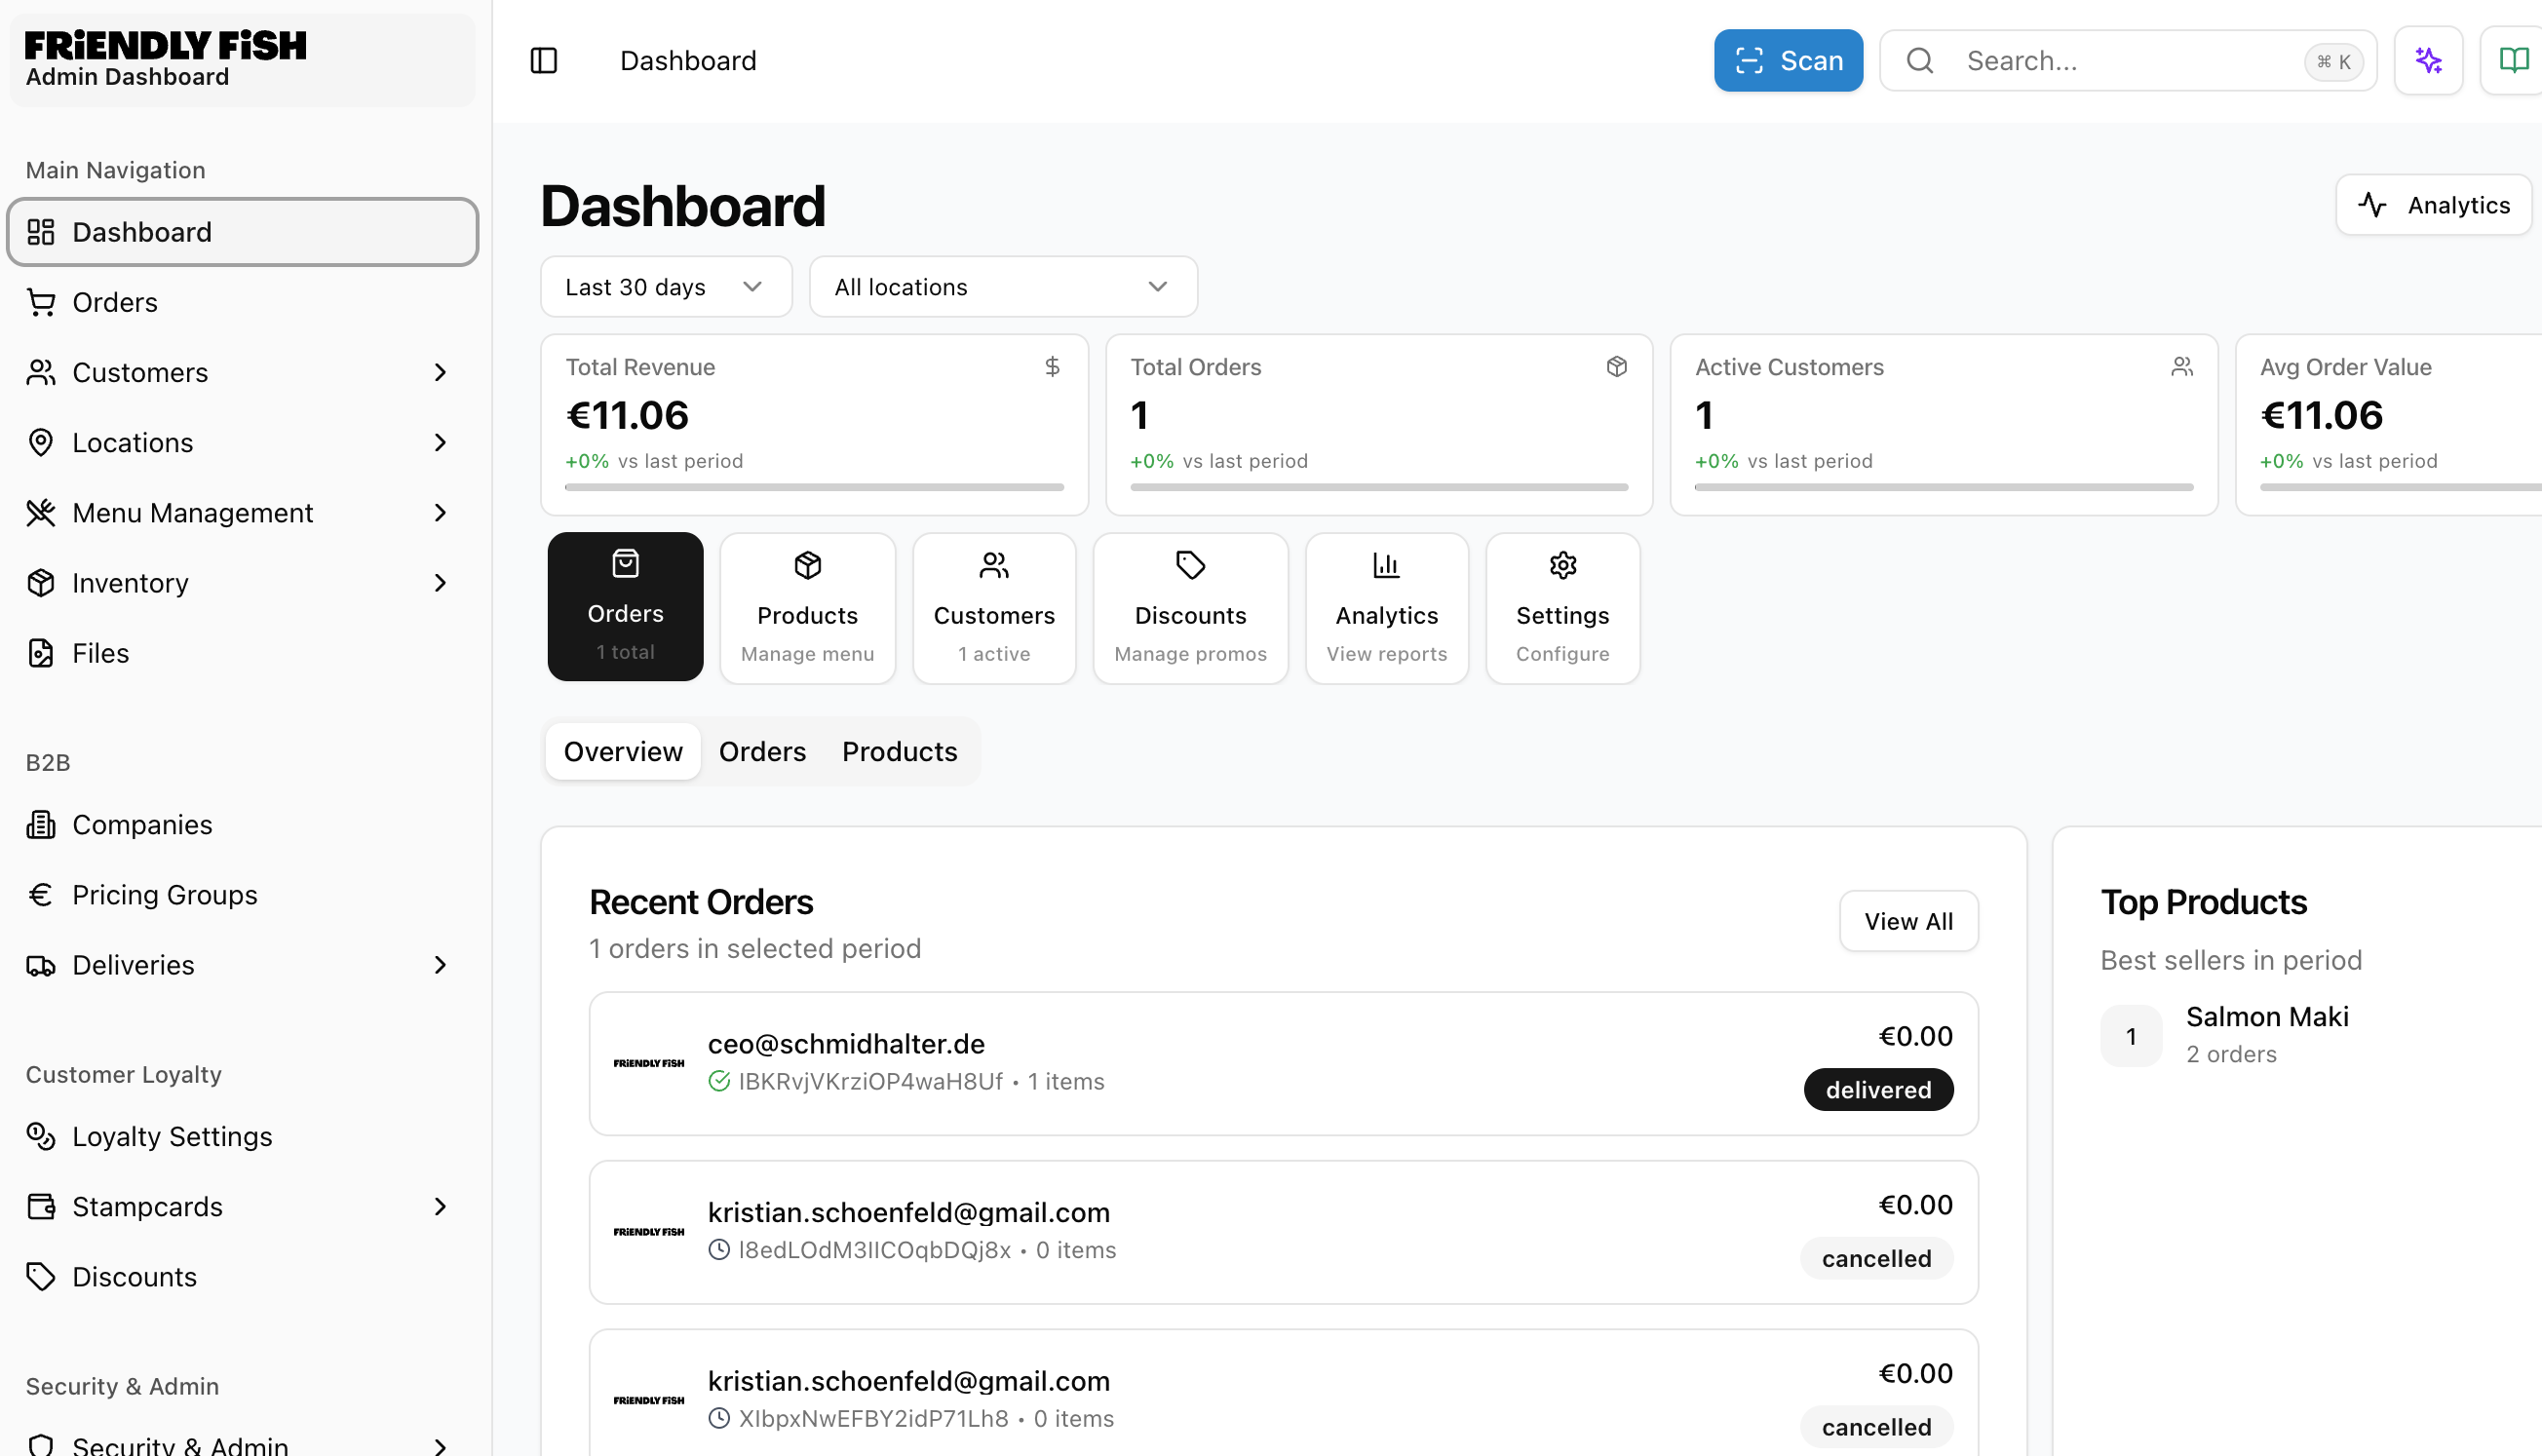Expand the Menu Management section
This screenshot has height=1456, width=2542.
click(240, 513)
